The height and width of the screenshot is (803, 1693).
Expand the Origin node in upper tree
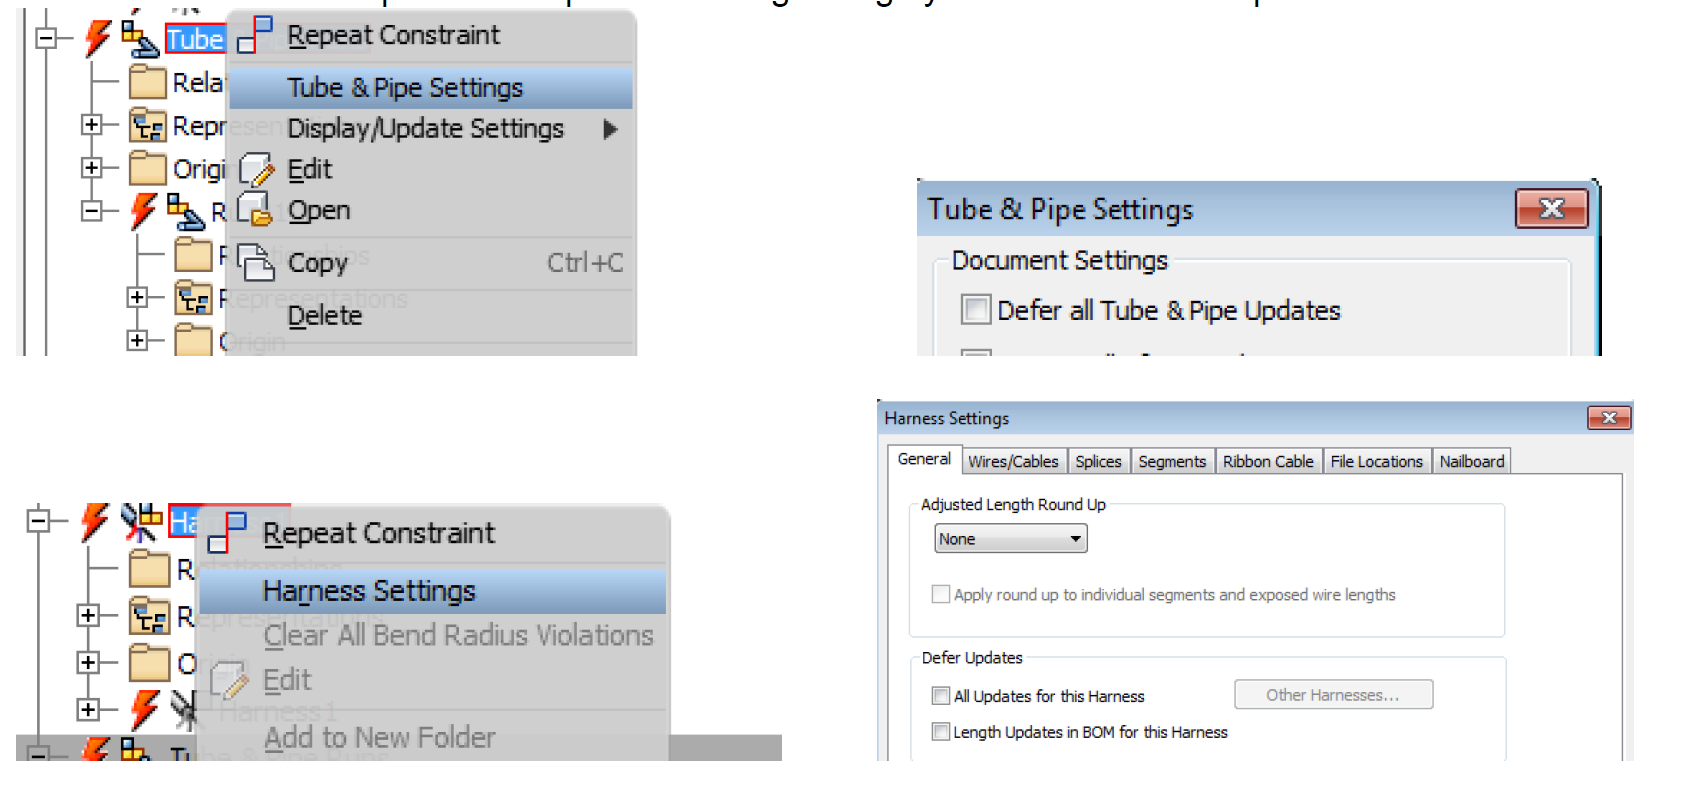92,168
